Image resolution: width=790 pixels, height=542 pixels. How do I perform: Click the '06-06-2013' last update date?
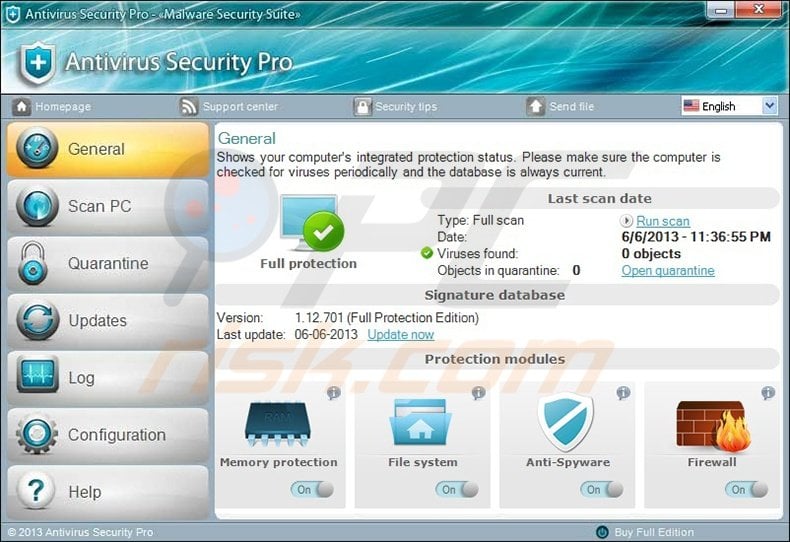[326, 334]
